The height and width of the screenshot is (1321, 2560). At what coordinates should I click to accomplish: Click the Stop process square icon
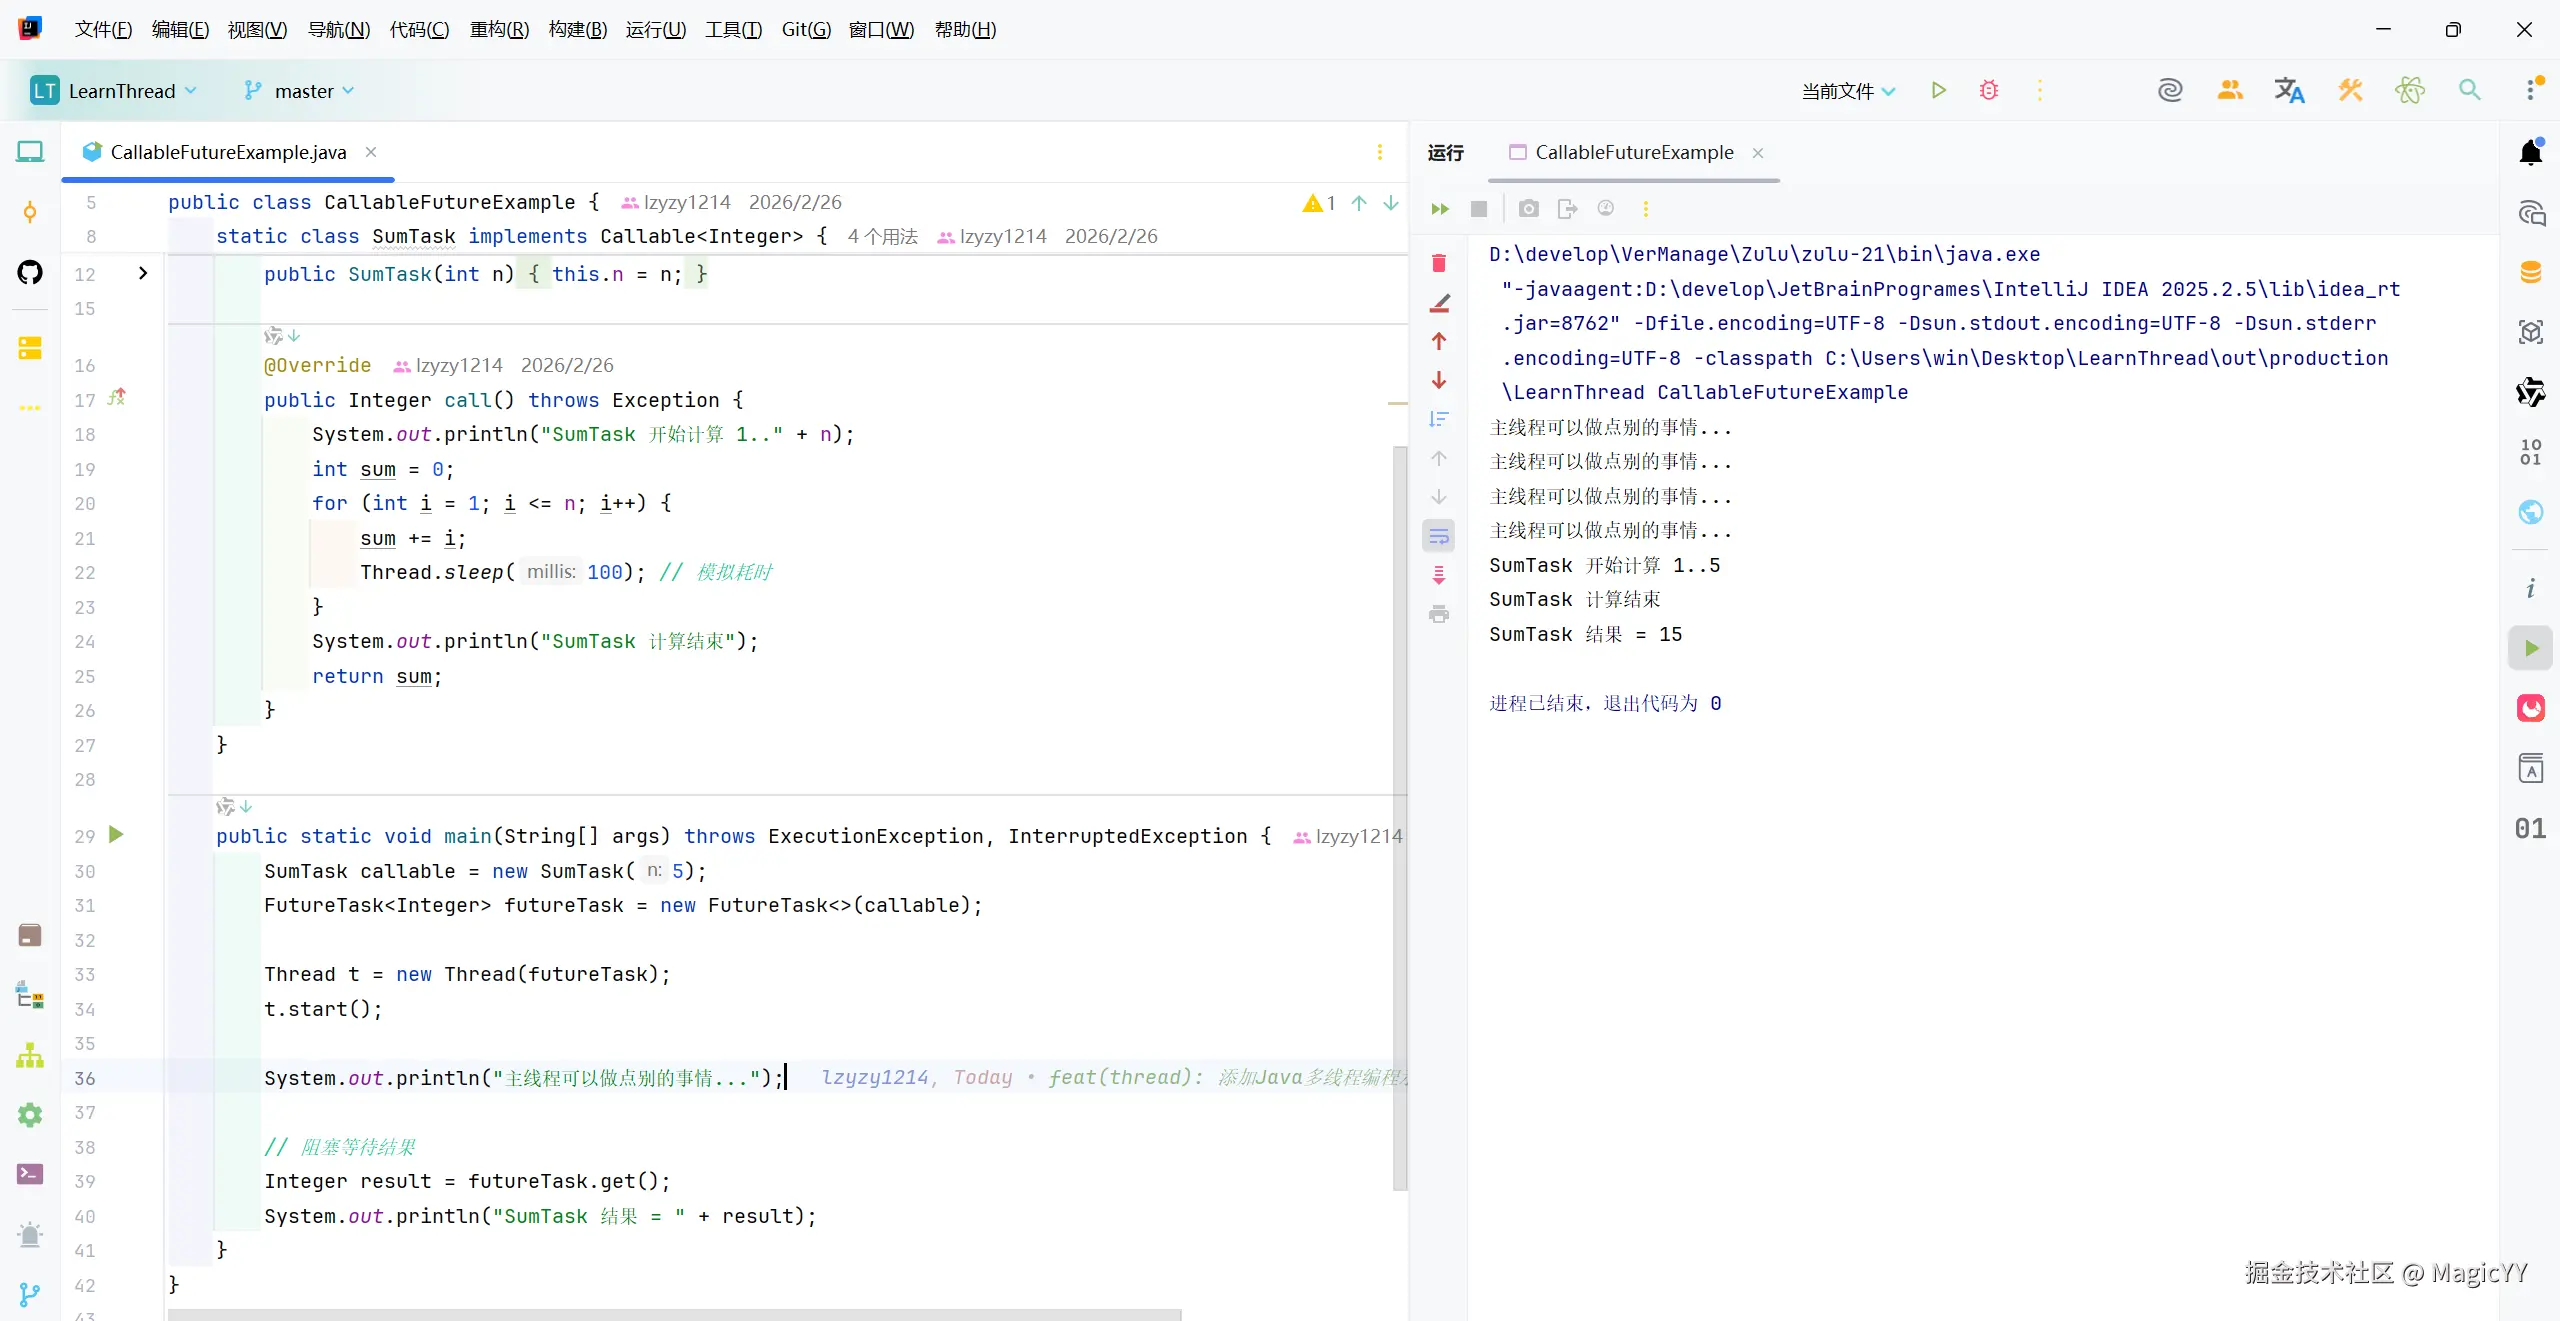1479,209
